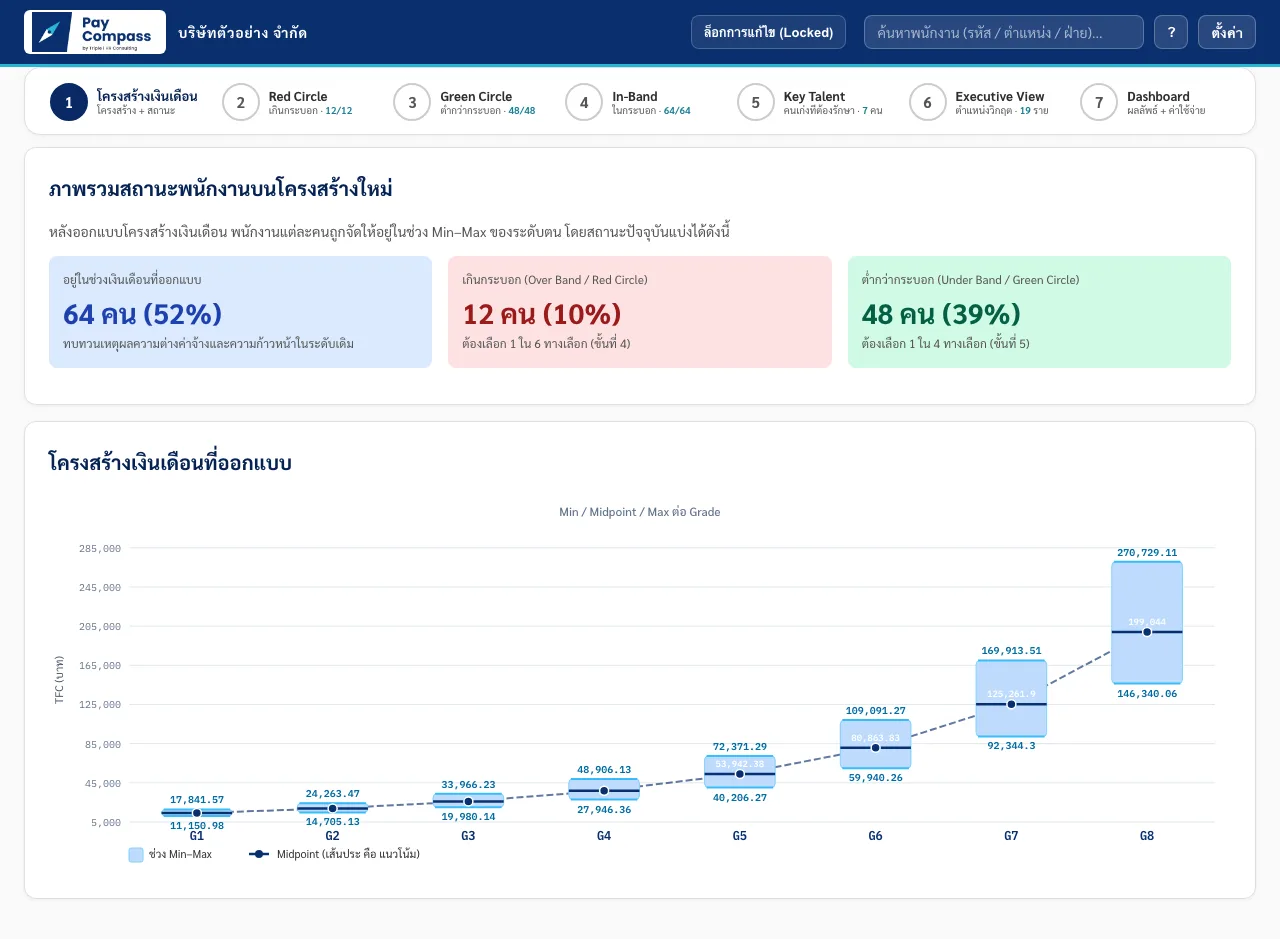This screenshot has width=1280, height=939.
Task: Click the 12 คน (10%) over band card
Action: coord(640,312)
